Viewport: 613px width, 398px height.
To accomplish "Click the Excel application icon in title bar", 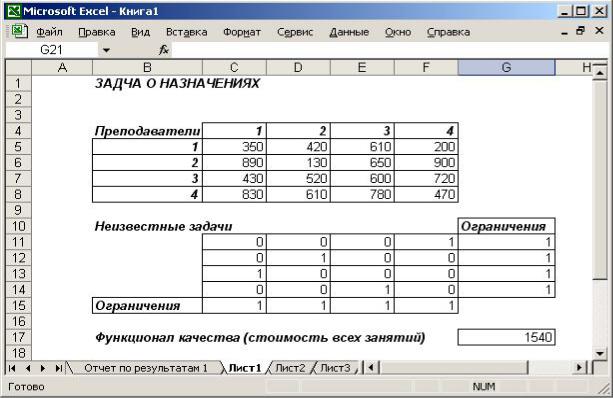I will [14, 11].
